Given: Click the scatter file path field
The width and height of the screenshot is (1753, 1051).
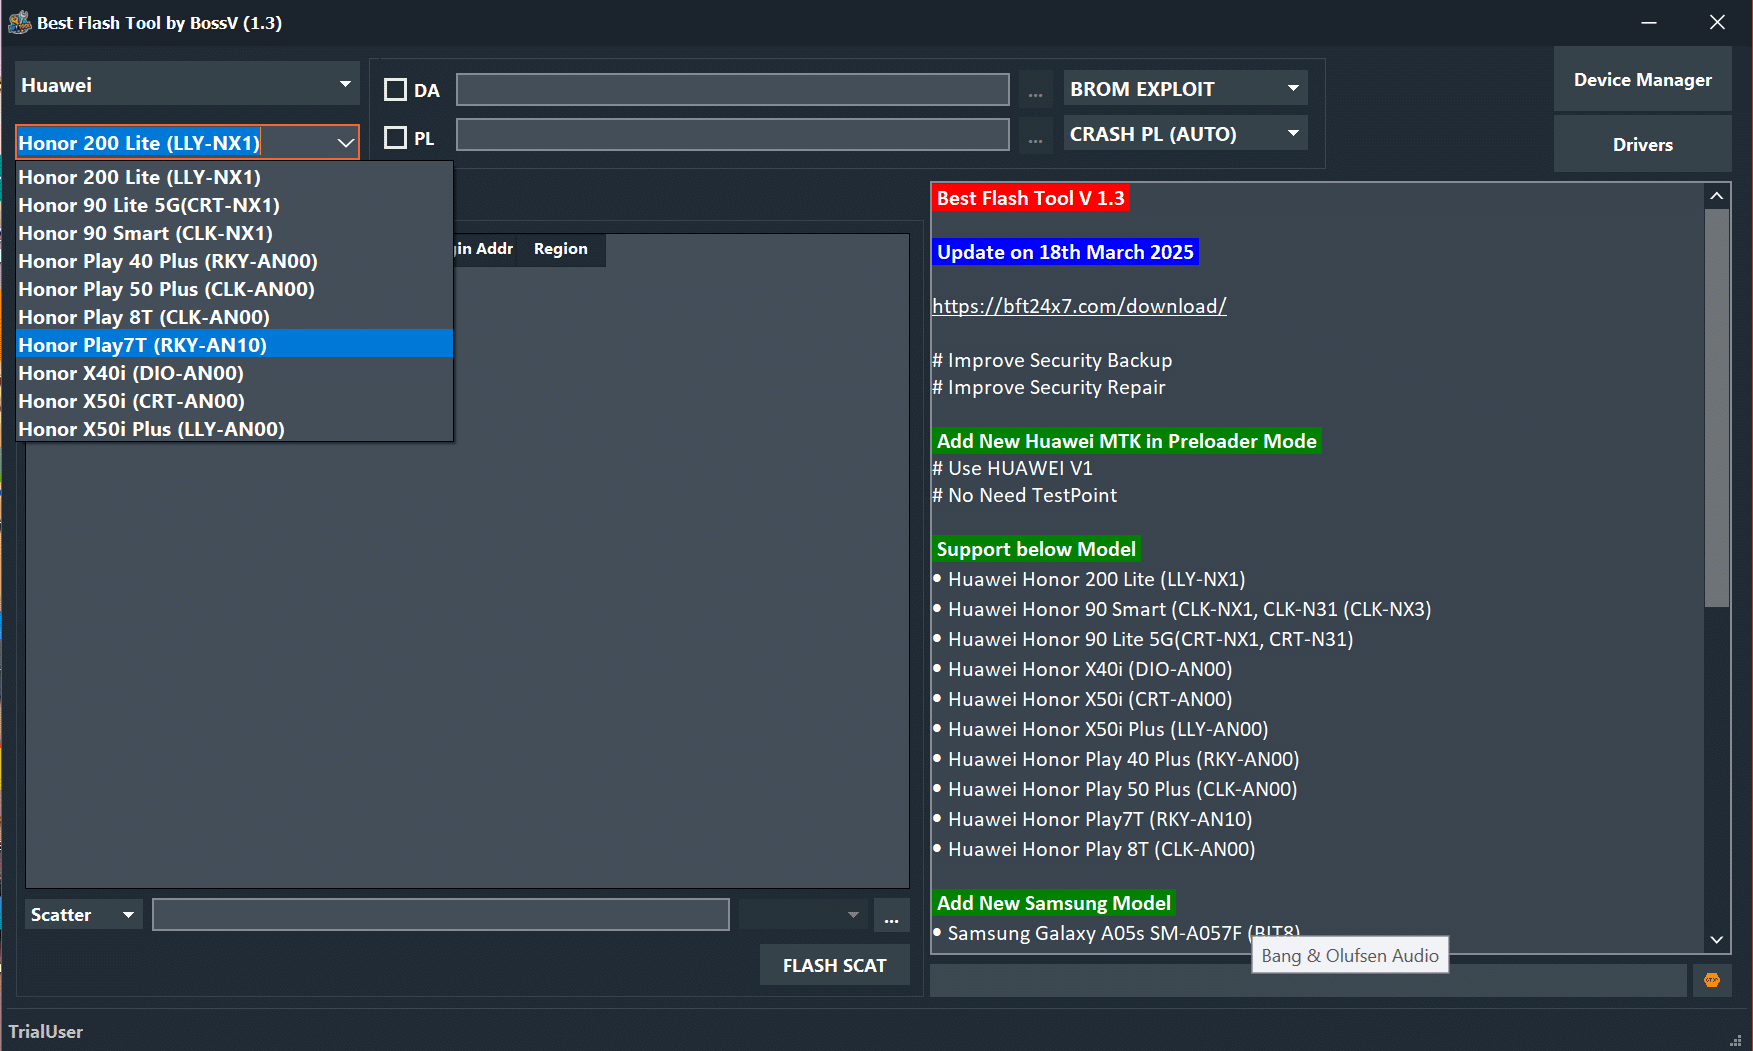Looking at the screenshot, I should pos(441,915).
